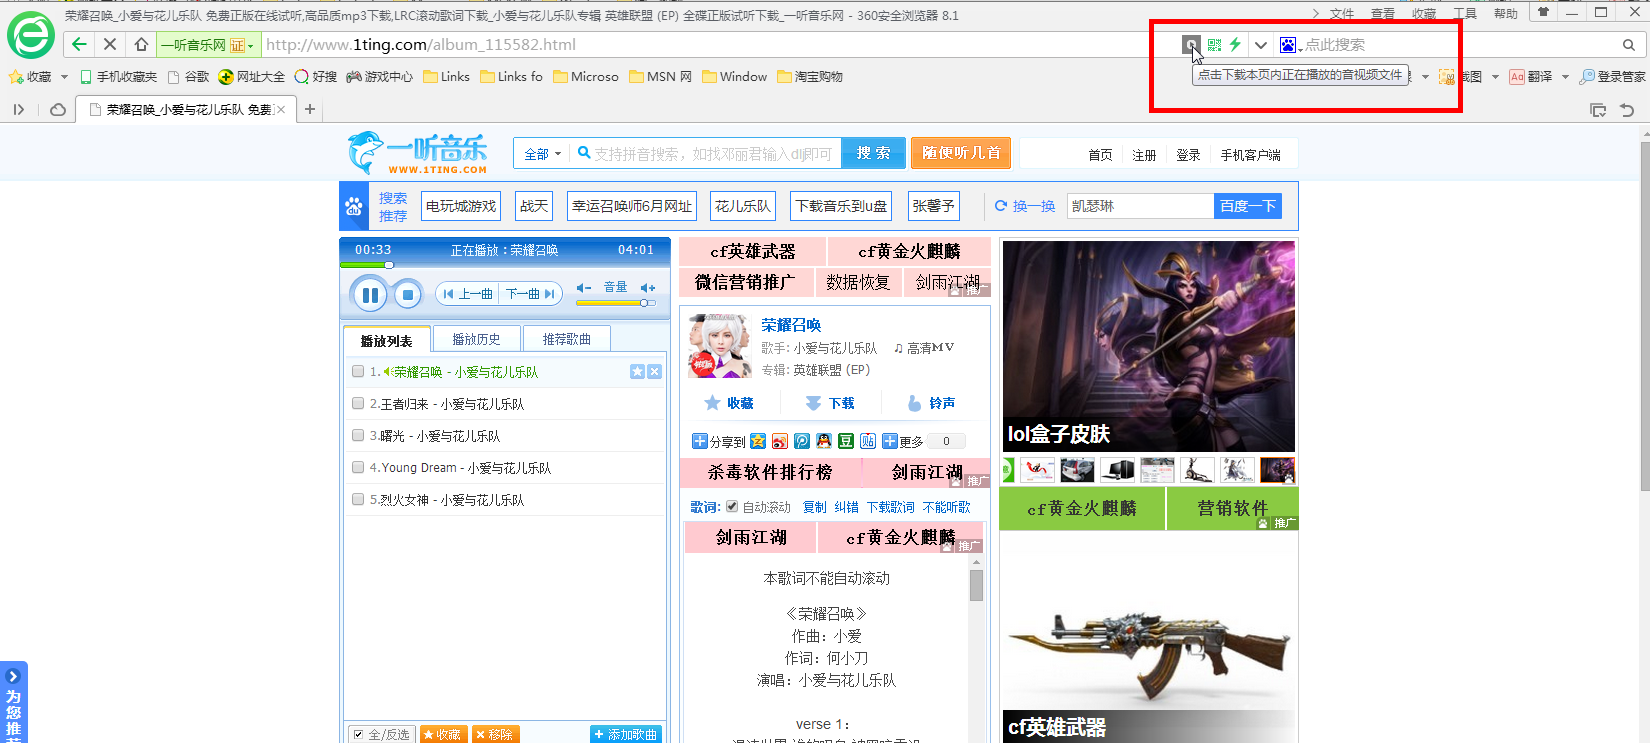The width and height of the screenshot is (1650, 743).
Task: Remove 荣耀召唤 from playlist with X icon
Action: pos(654,372)
